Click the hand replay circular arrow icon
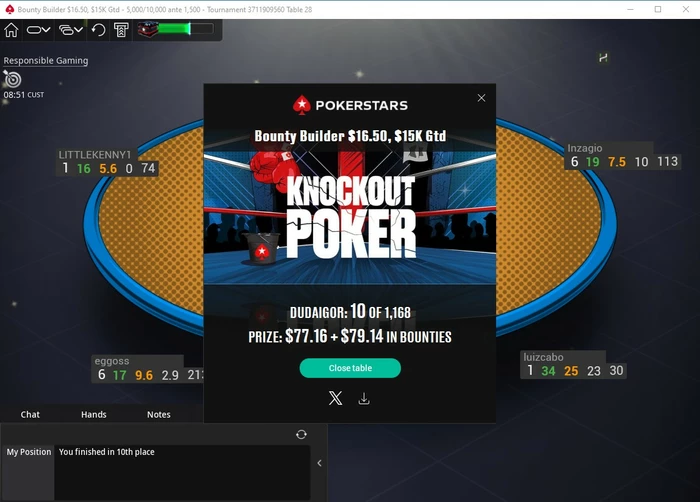The width and height of the screenshot is (700, 502). pyautogui.click(x=98, y=30)
